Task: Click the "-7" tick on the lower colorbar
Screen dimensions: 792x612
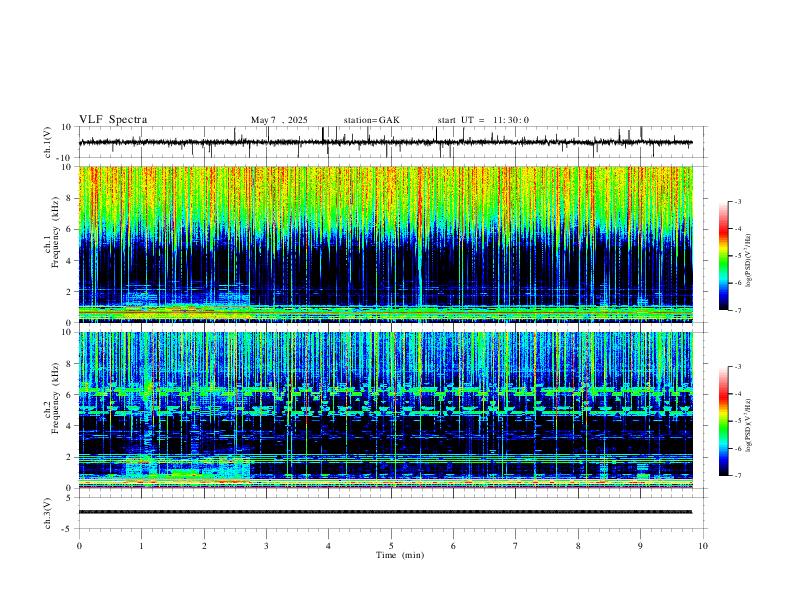Action: (738, 476)
